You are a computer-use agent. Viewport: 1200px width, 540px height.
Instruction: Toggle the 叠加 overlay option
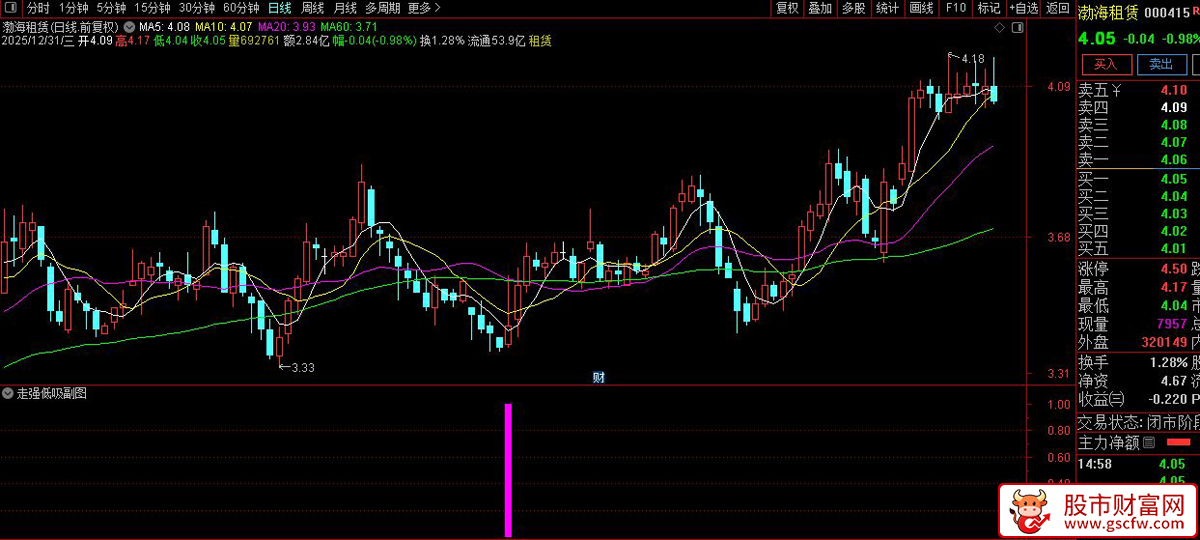point(820,8)
